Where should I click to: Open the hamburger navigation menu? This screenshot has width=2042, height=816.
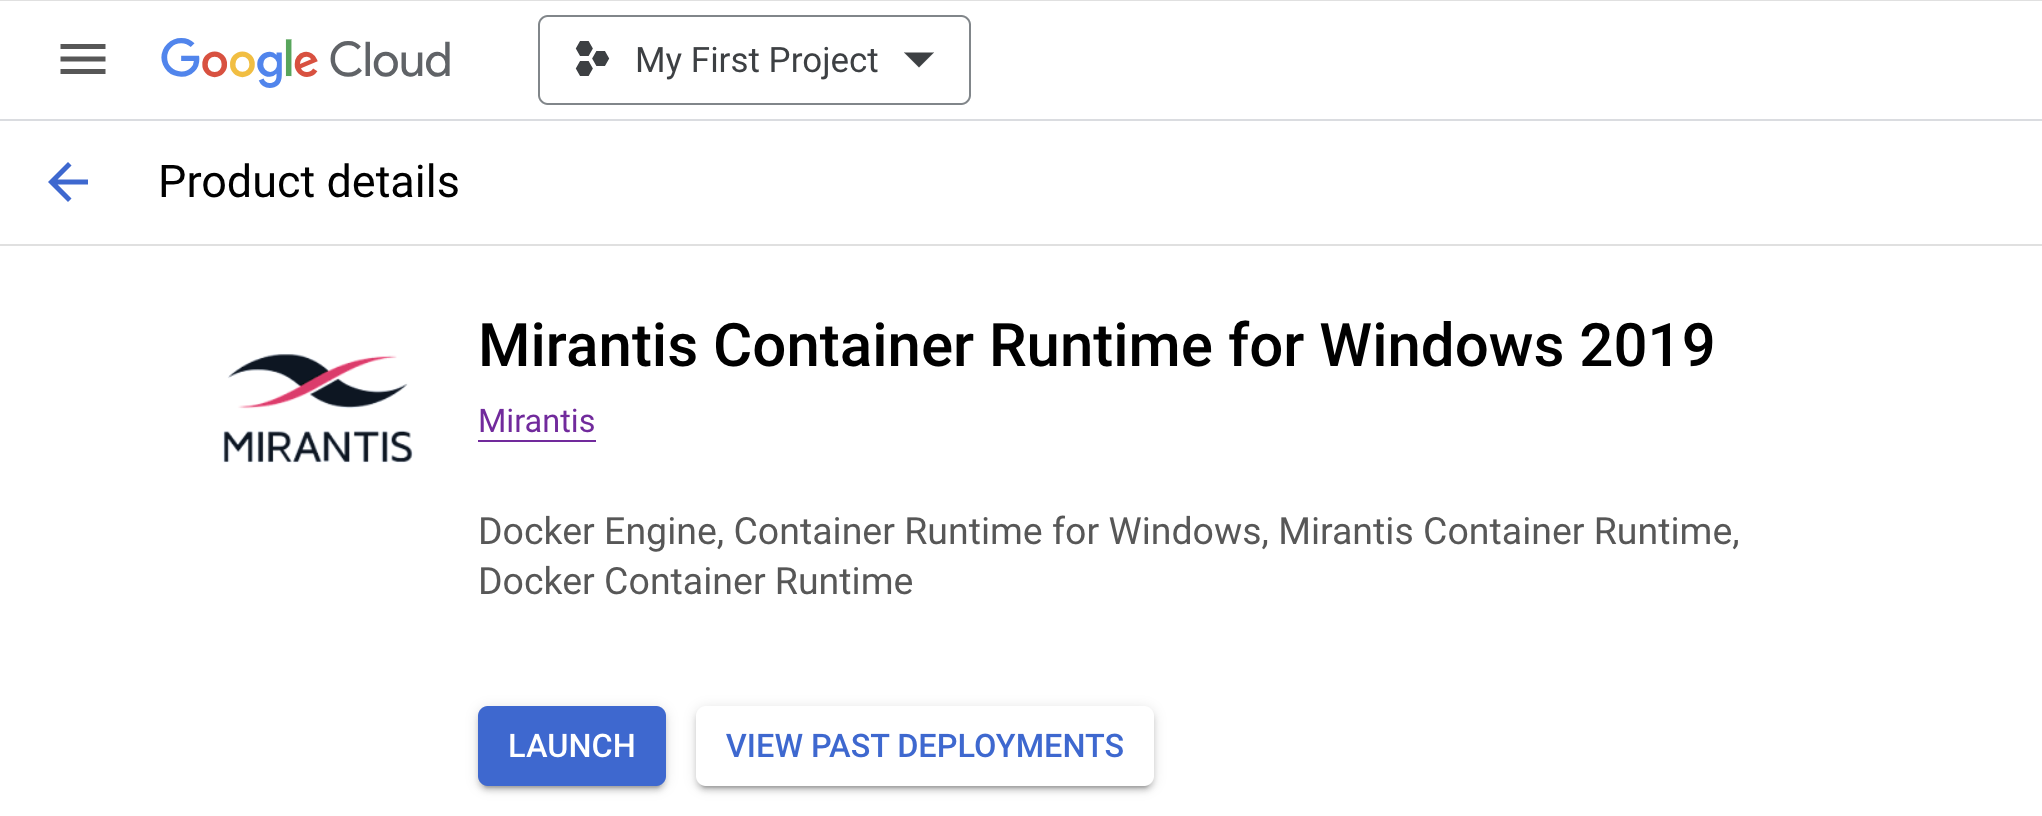pyautogui.click(x=83, y=60)
